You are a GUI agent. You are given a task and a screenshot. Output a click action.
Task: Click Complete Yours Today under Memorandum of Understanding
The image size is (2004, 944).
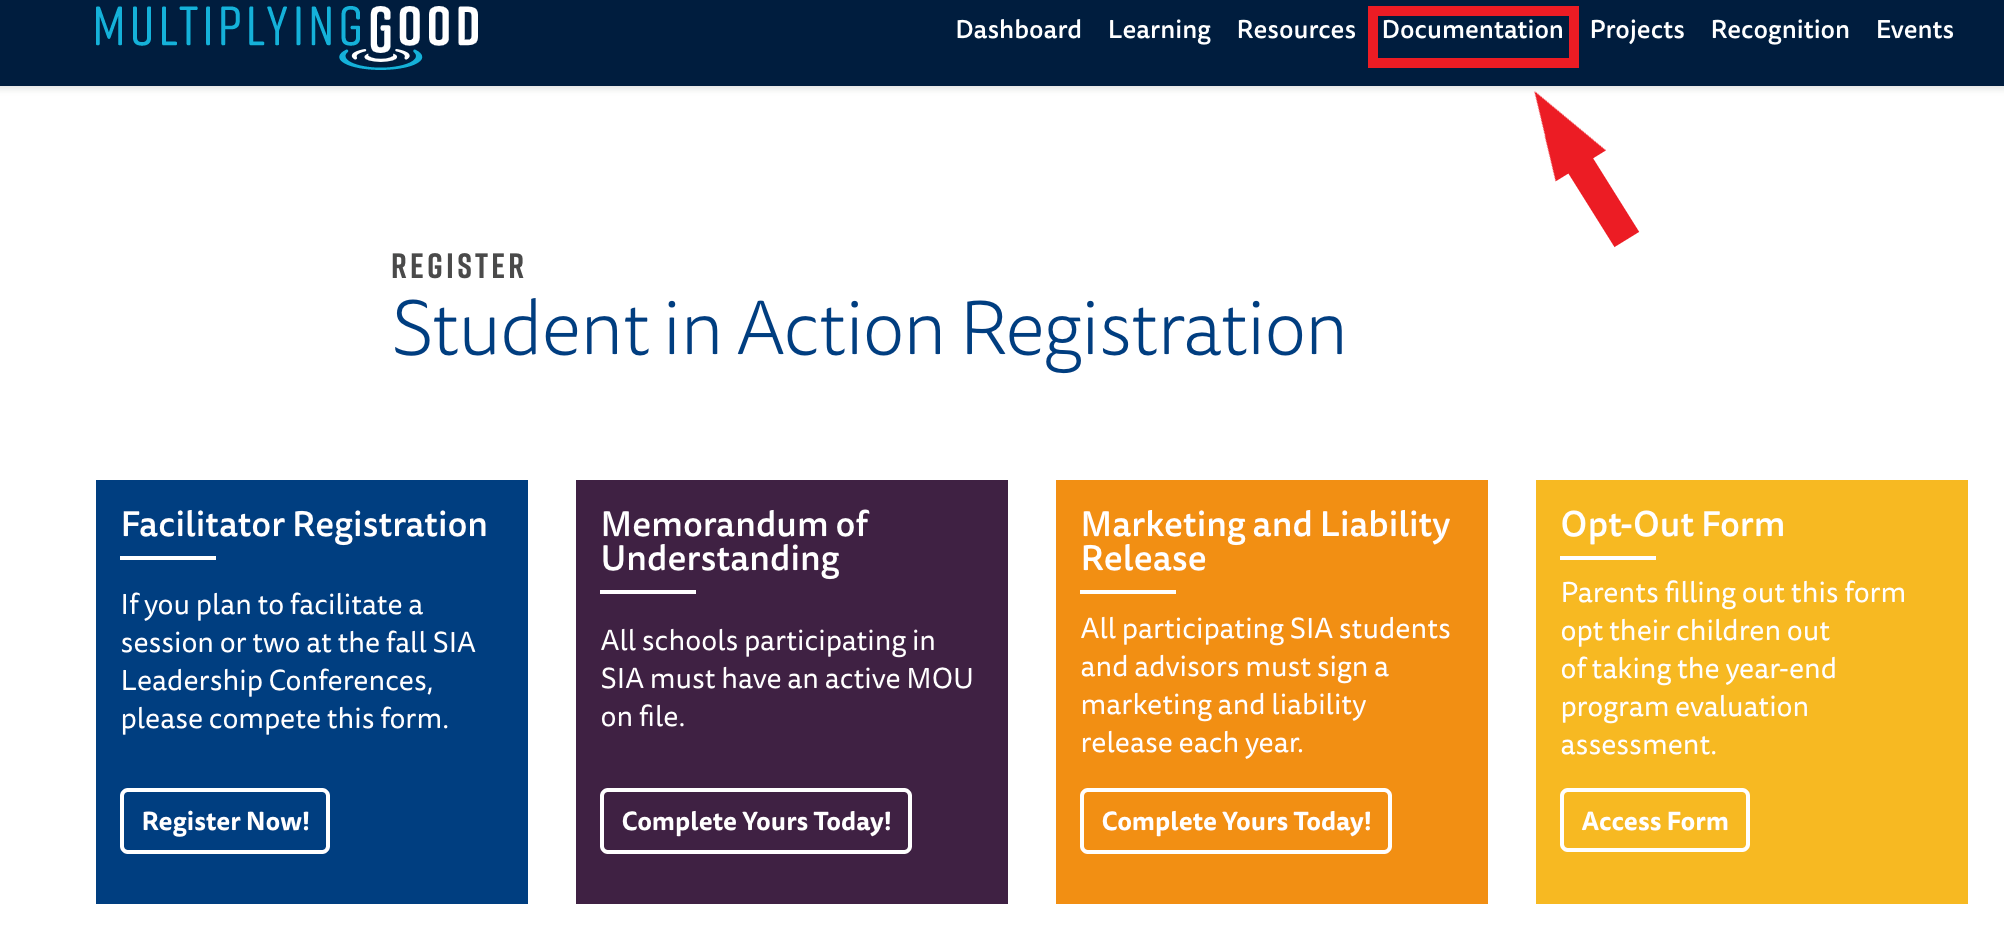point(756,821)
